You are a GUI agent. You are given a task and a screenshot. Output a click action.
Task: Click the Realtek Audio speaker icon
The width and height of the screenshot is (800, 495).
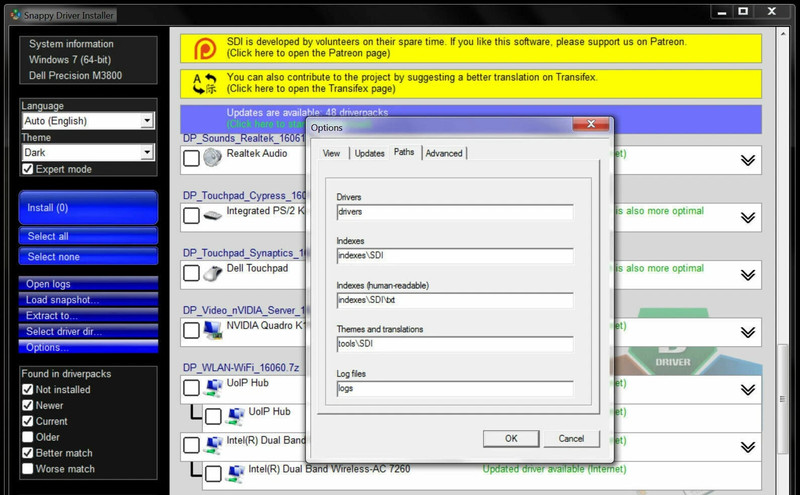[212, 158]
